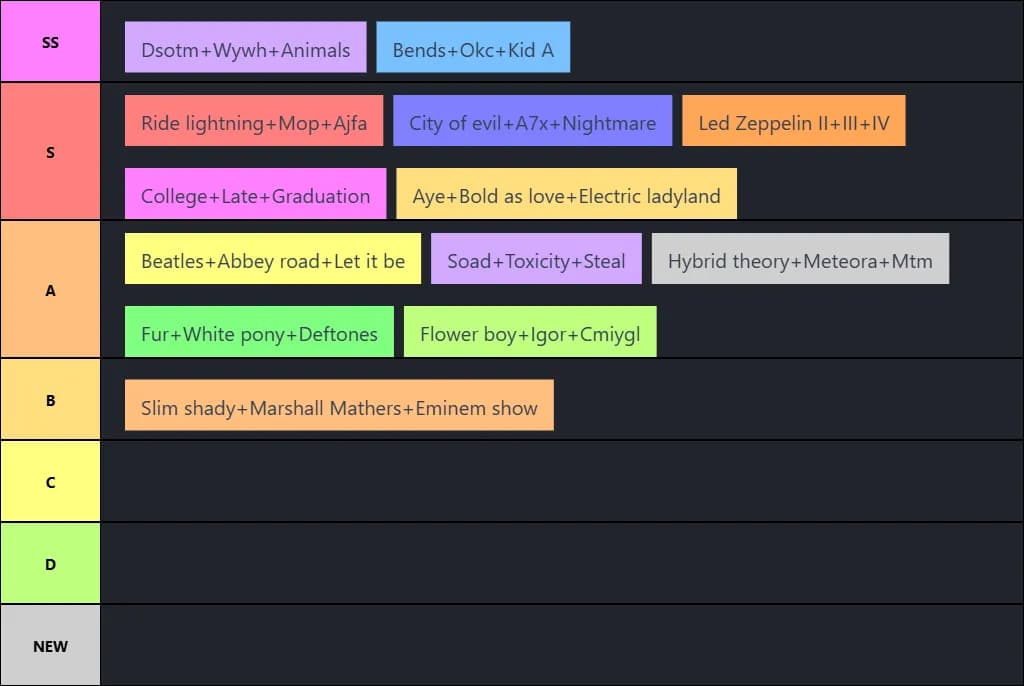Click the NEW tier label

(x=50, y=646)
